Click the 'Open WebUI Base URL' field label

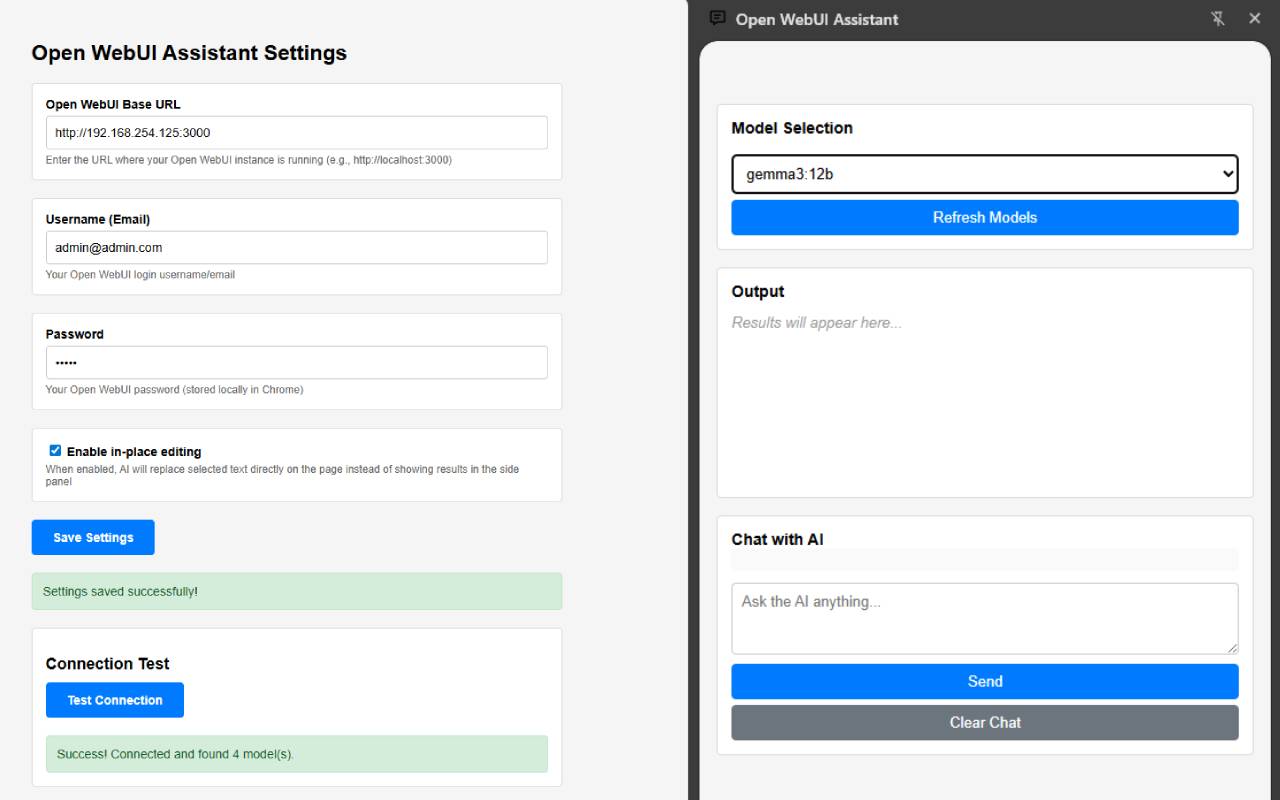tap(113, 104)
